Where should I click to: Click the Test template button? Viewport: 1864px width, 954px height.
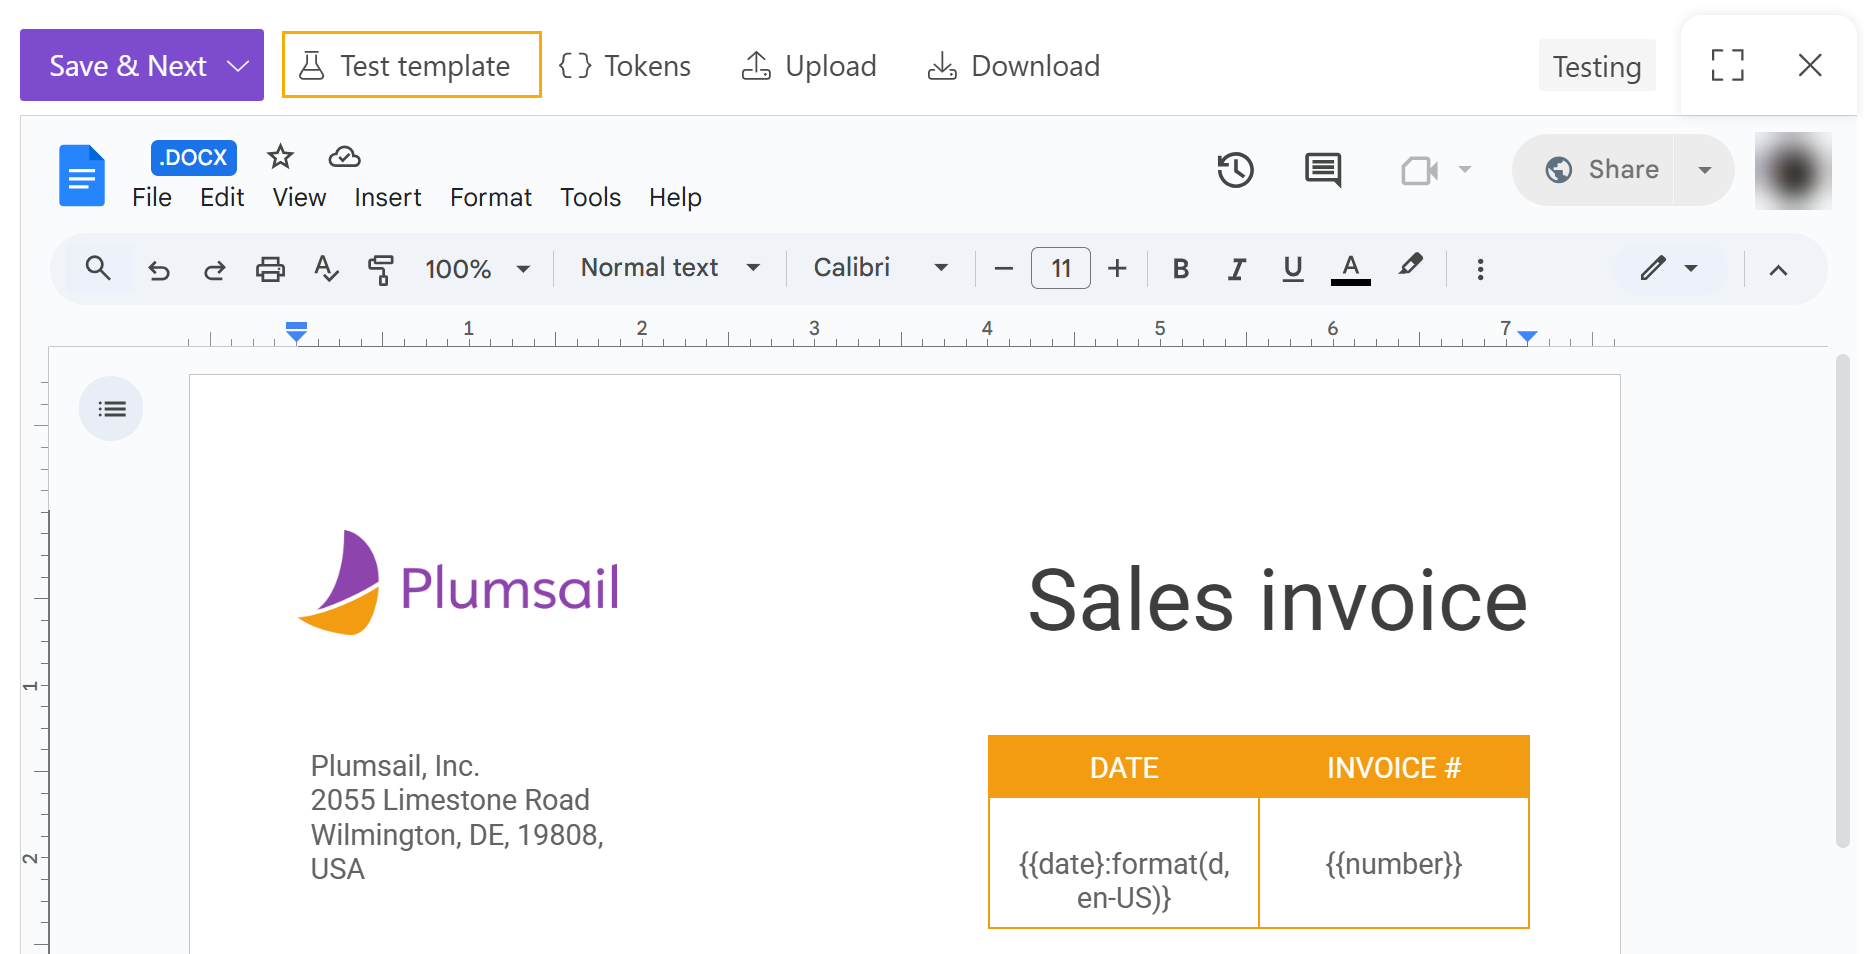pos(412,65)
